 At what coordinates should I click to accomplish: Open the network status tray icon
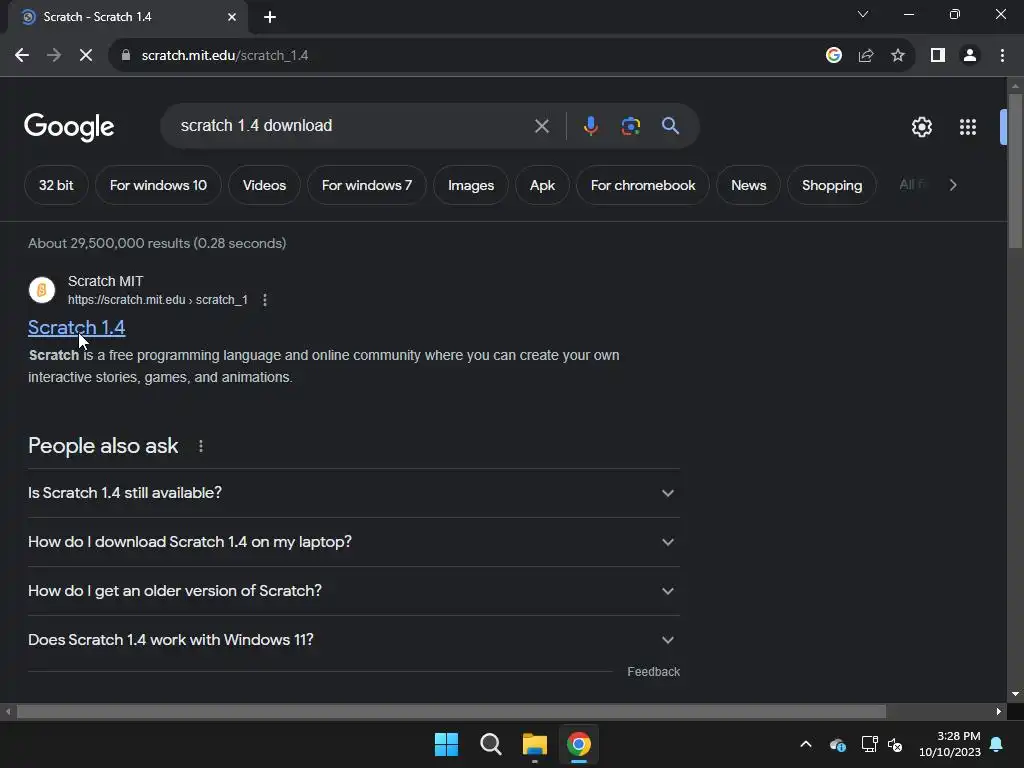(869, 744)
